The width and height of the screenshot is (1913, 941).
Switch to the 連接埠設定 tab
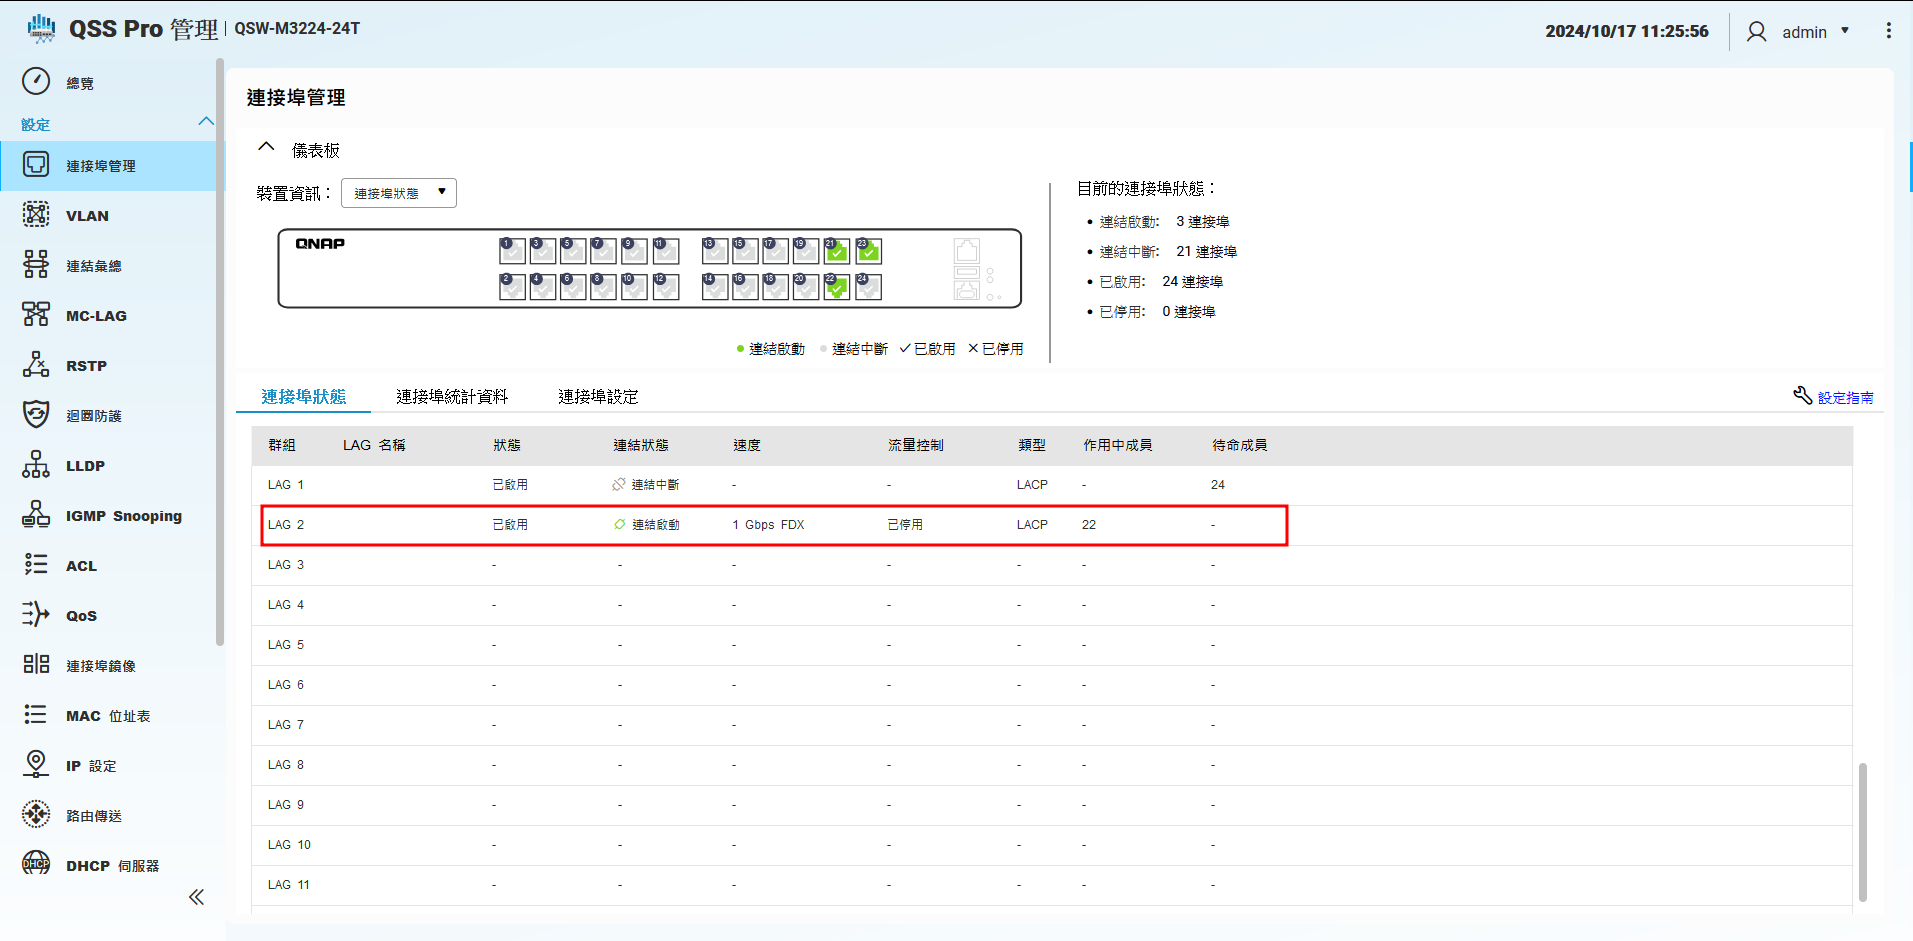click(598, 397)
